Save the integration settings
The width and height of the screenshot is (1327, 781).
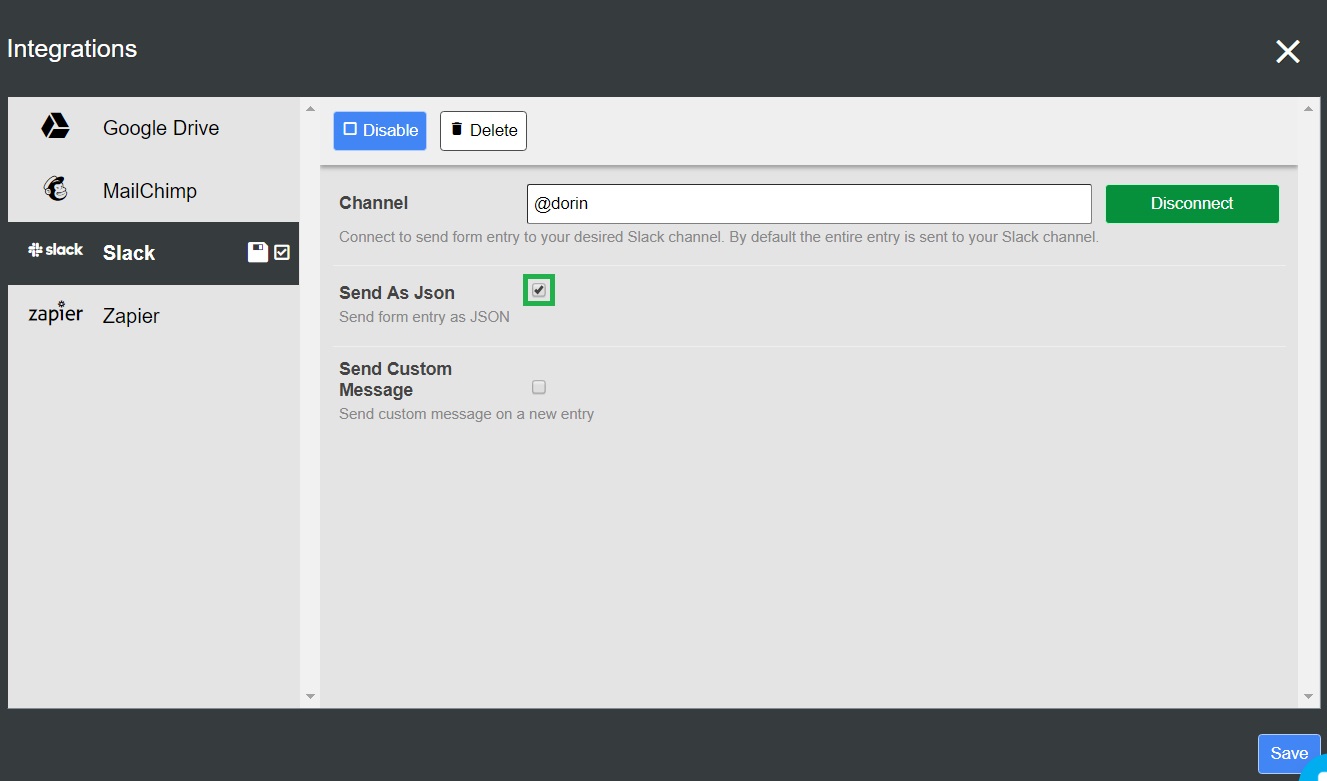pyautogui.click(x=1289, y=753)
